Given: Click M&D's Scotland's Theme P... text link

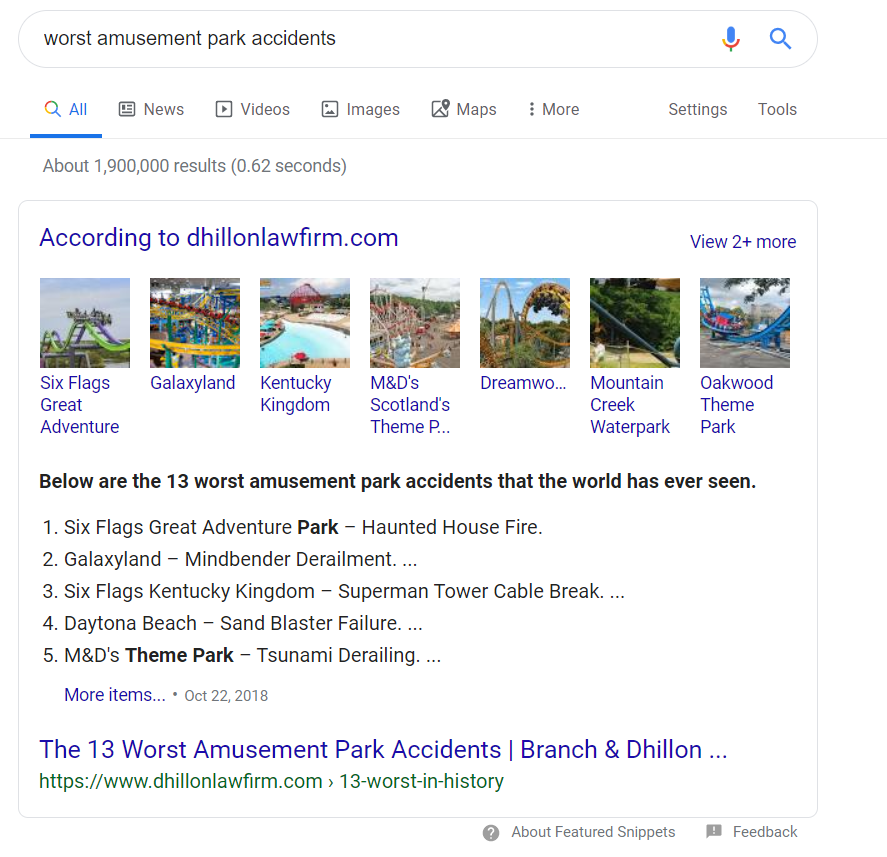Looking at the screenshot, I should [410, 404].
